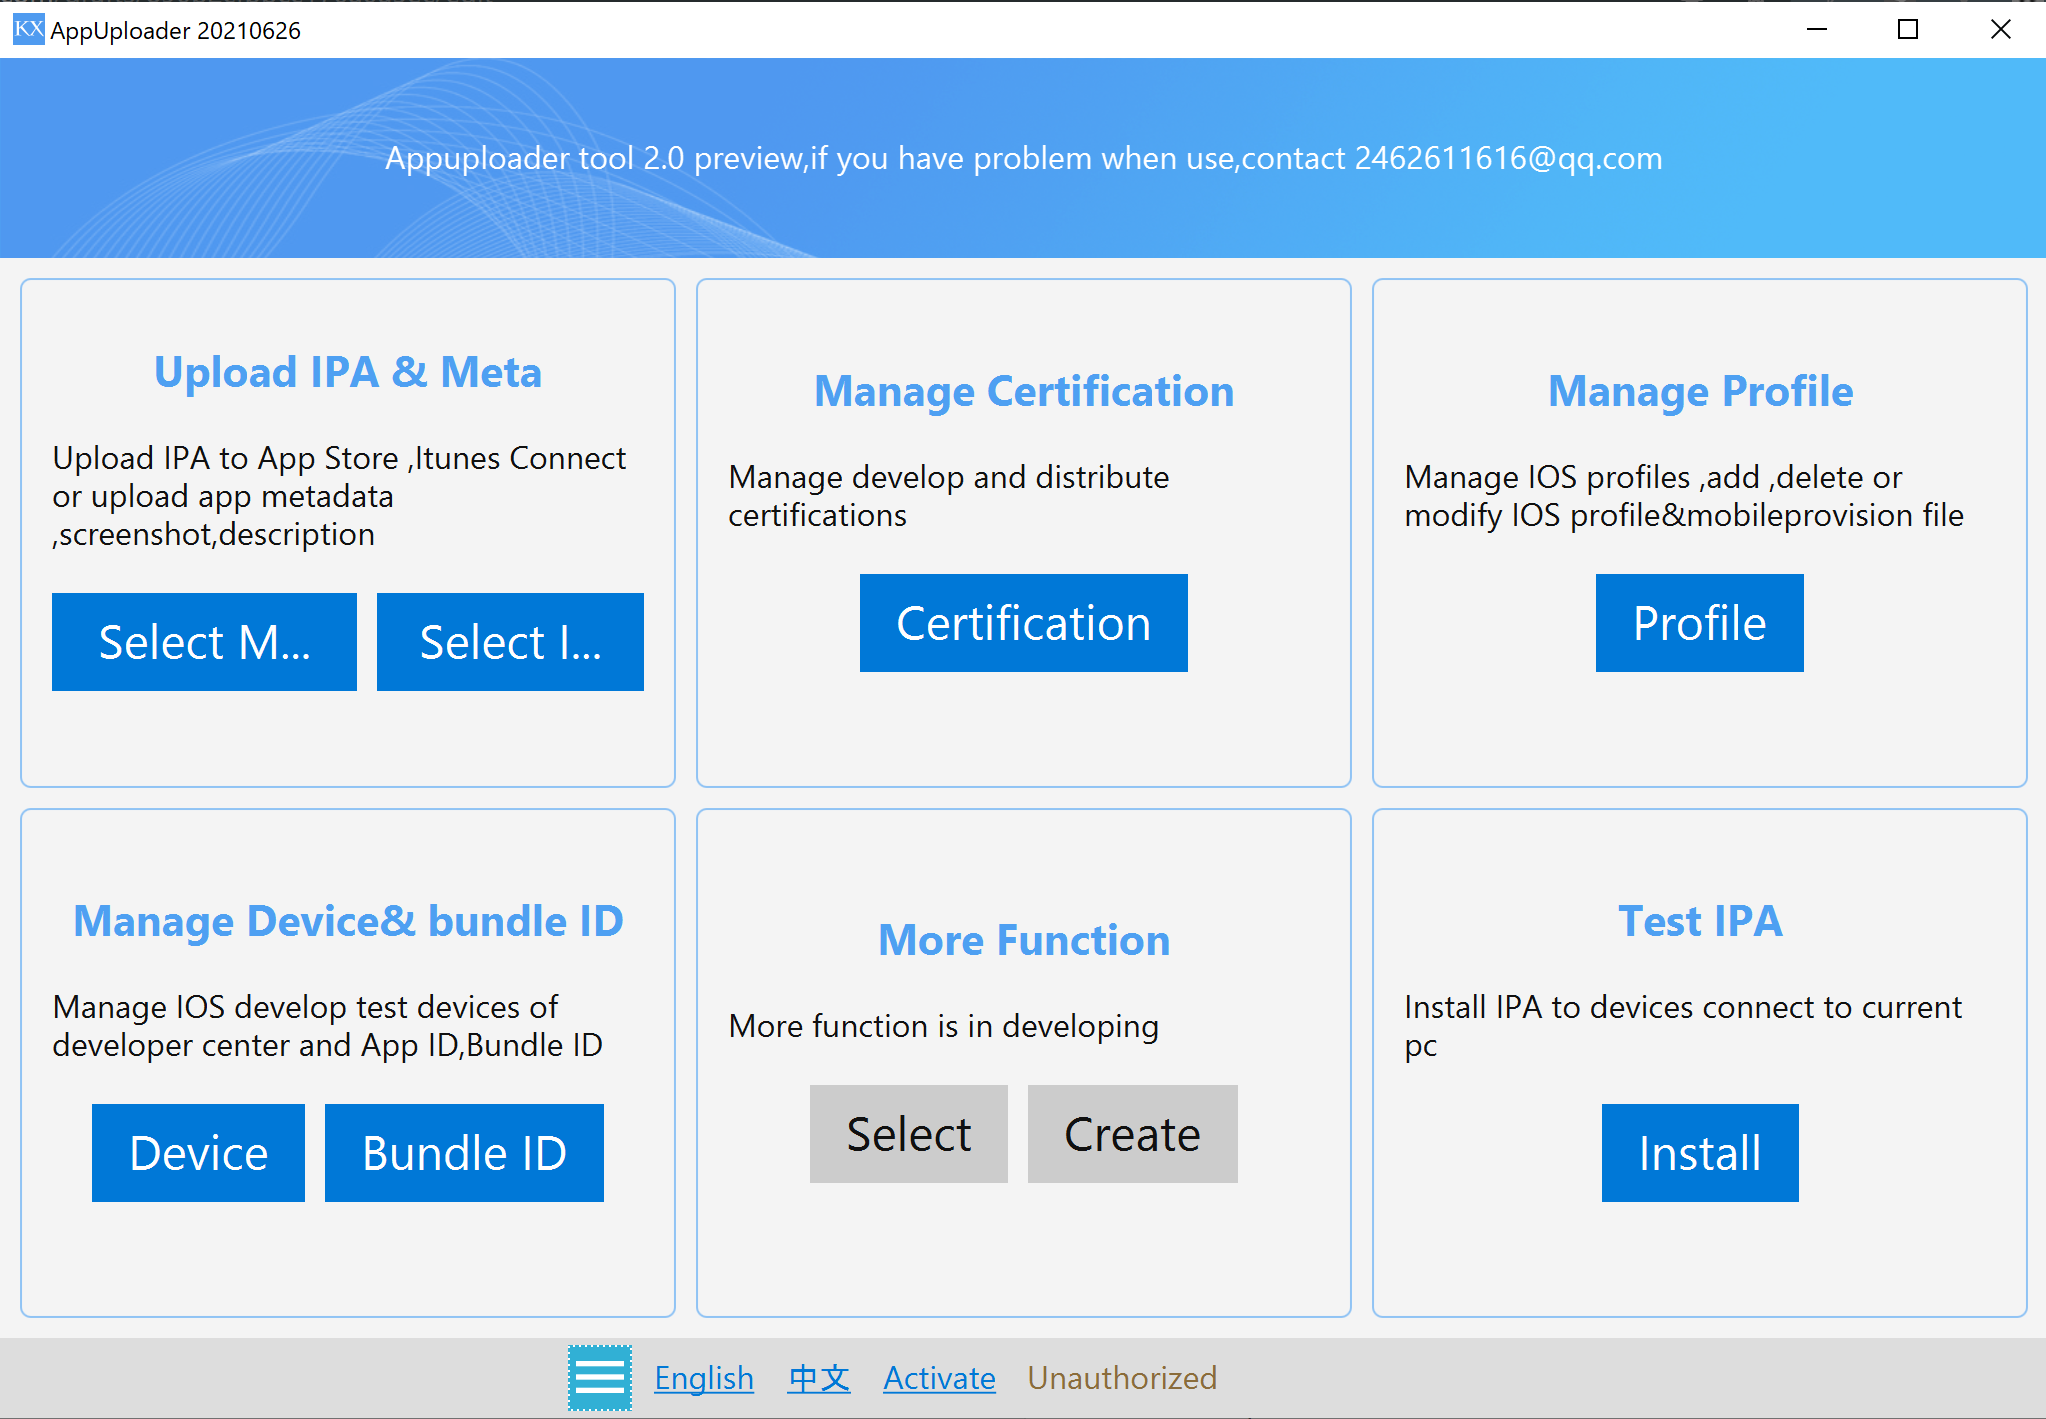2046x1419 pixels.
Task: Click Certification to manage certifications
Action: [1023, 622]
